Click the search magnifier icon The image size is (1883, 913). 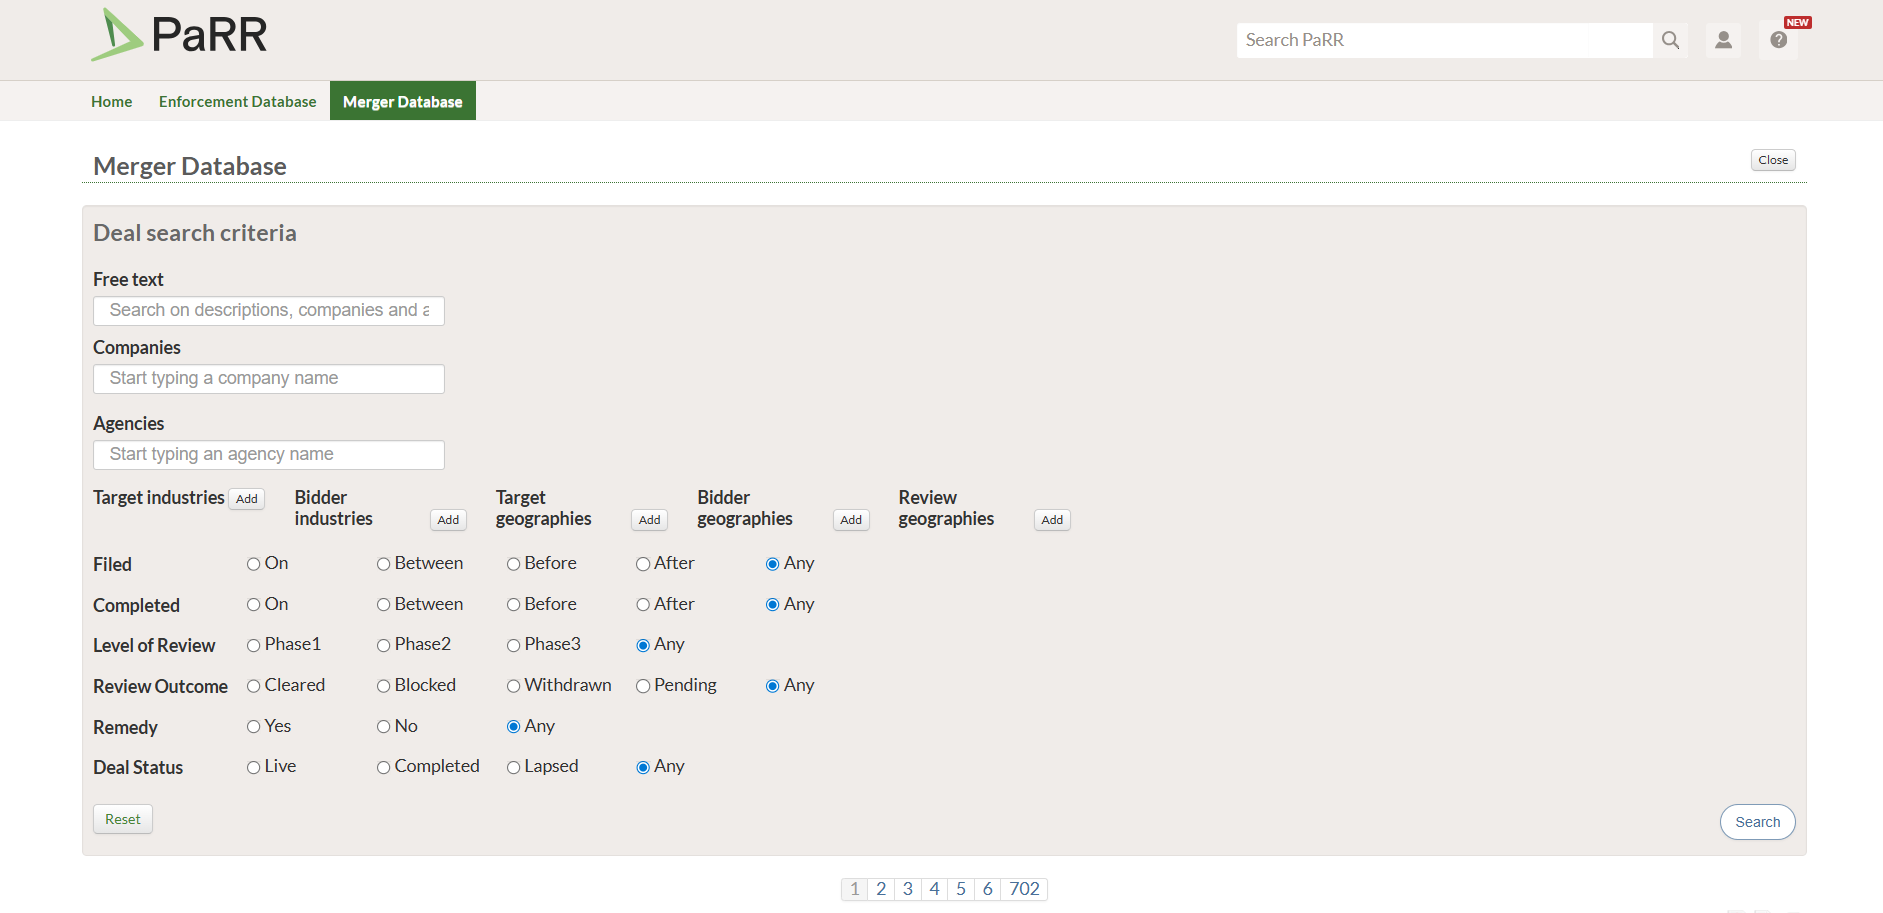(1670, 40)
